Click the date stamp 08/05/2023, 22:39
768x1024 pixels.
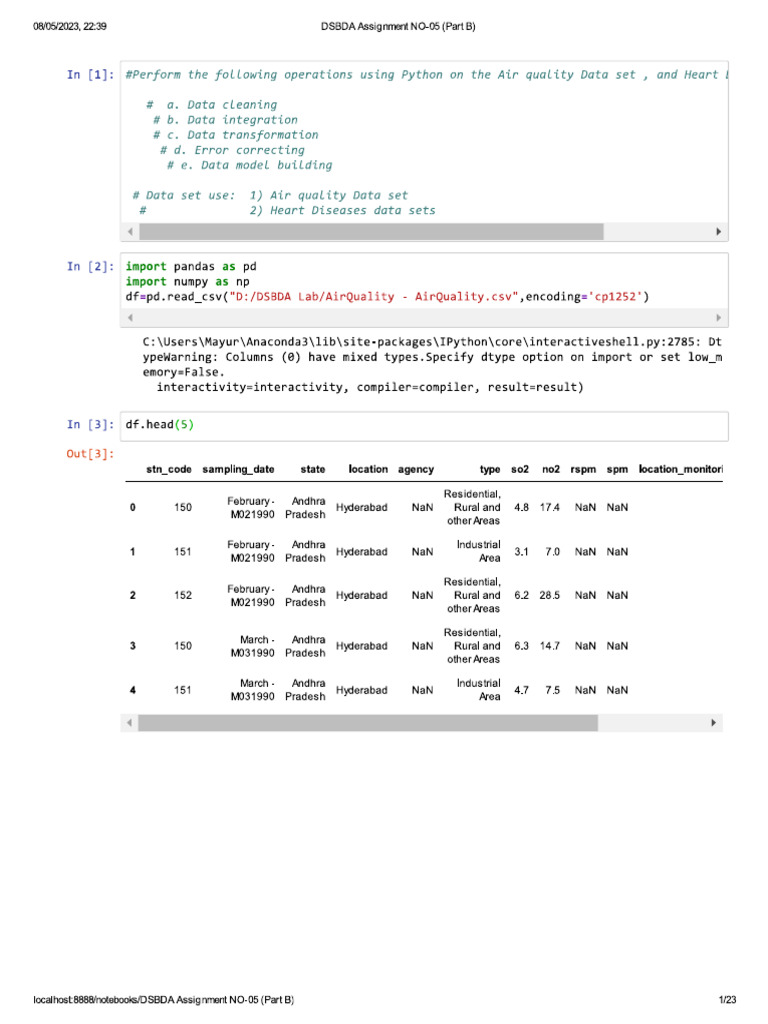[70, 27]
